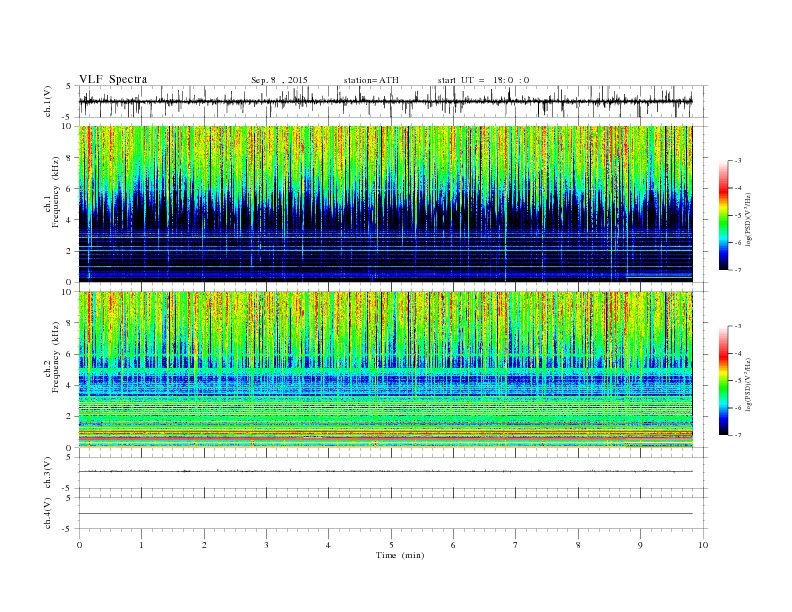The height and width of the screenshot is (612, 792).
Task: Click the '2' kHz tick on ch.2 spectrogram
Action: 70,417
